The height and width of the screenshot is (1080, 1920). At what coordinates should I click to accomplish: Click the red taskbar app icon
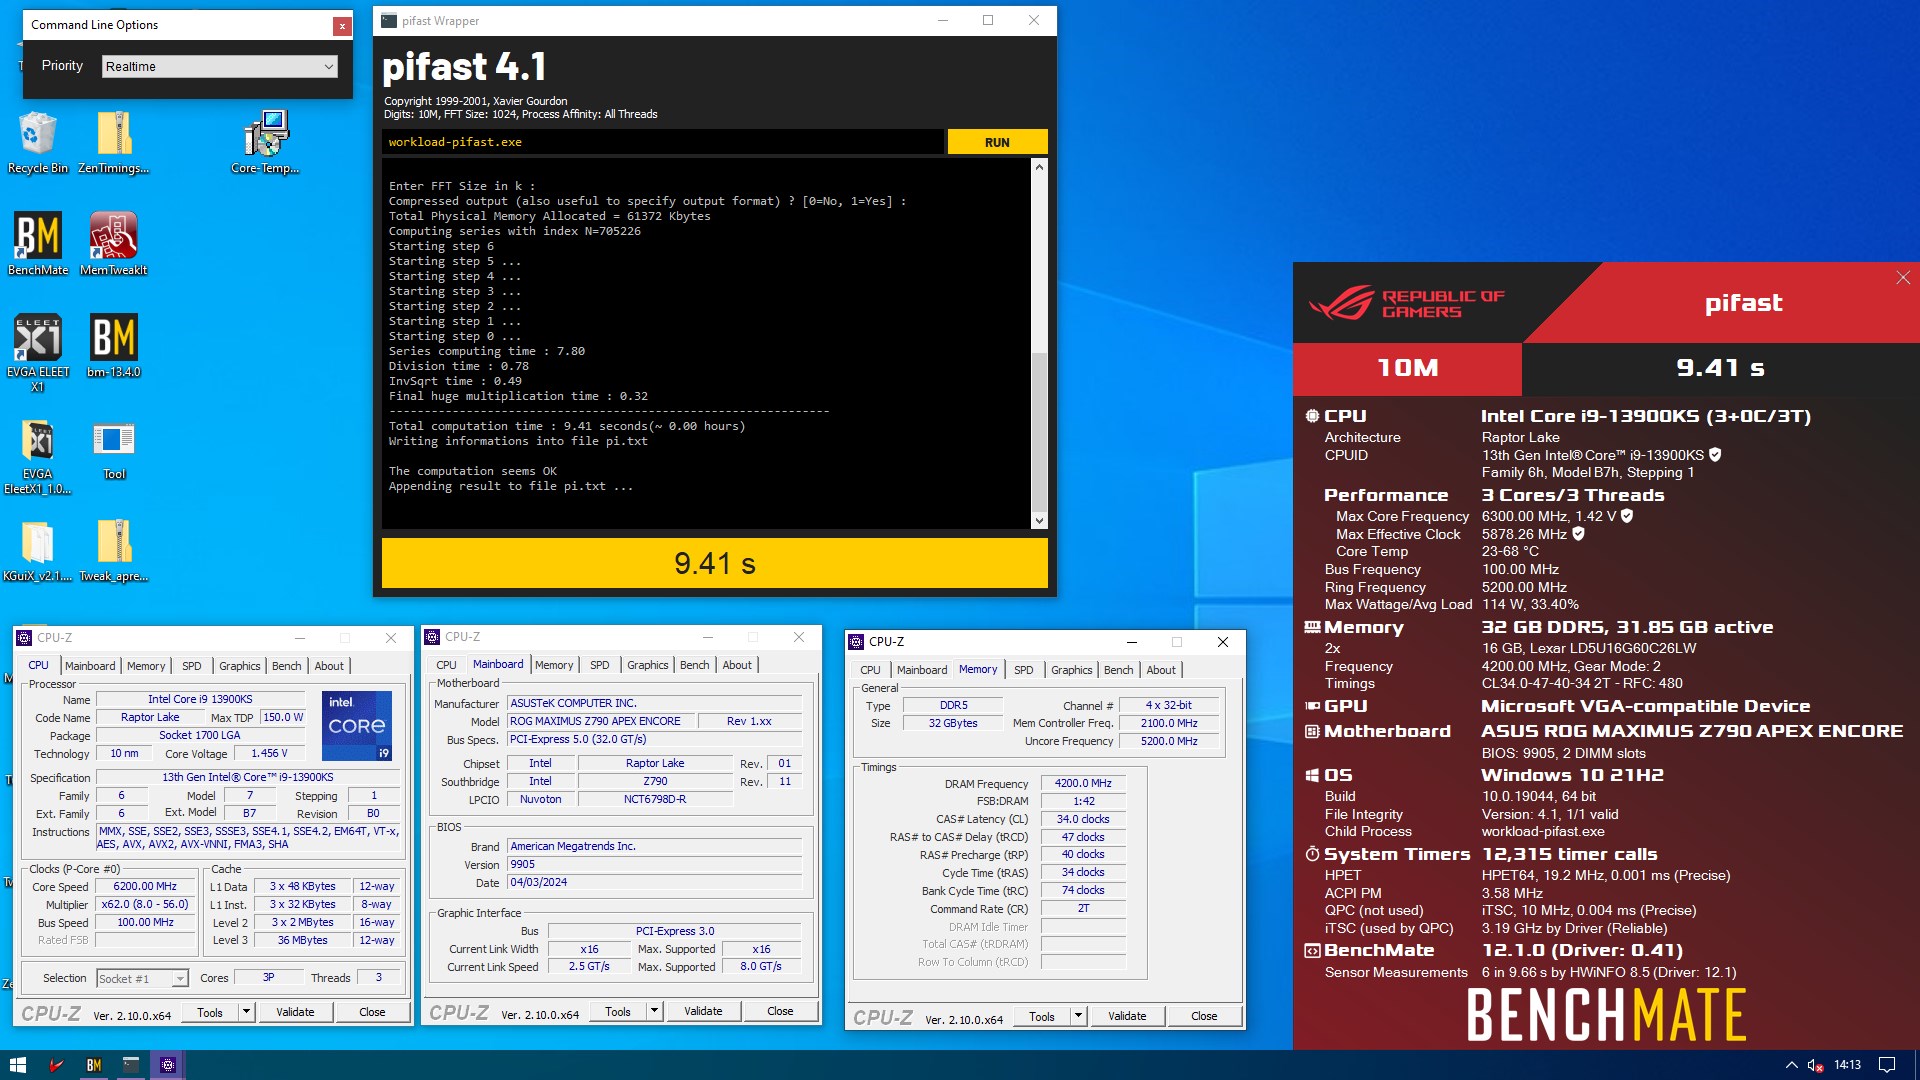[x=56, y=1065]
